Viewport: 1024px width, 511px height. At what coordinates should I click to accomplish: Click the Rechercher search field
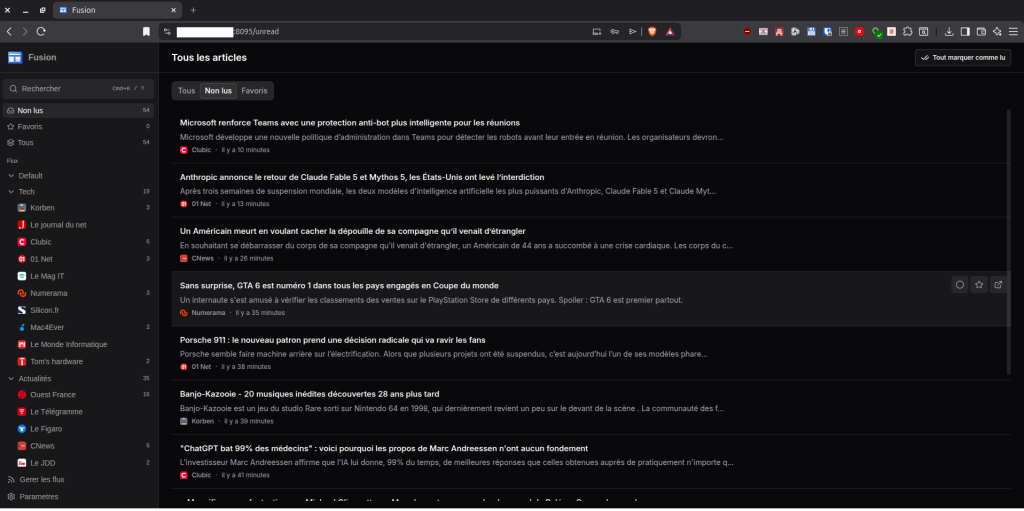tap(78, 88)
